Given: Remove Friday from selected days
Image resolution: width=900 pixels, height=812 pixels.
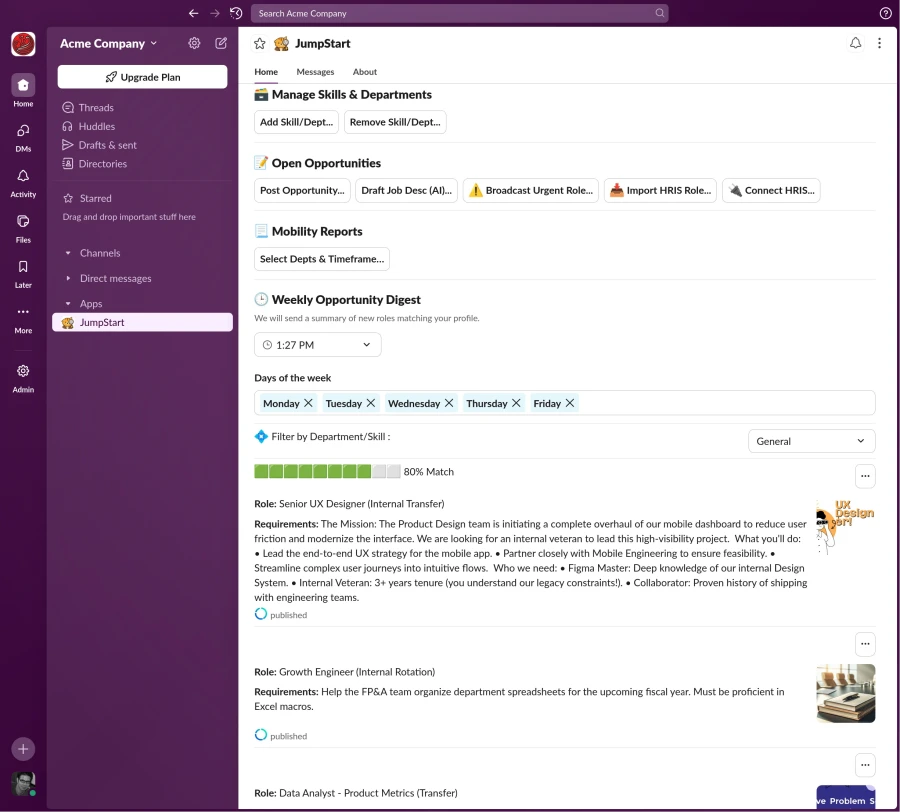Looking at the screenshot, I should 570,403.
